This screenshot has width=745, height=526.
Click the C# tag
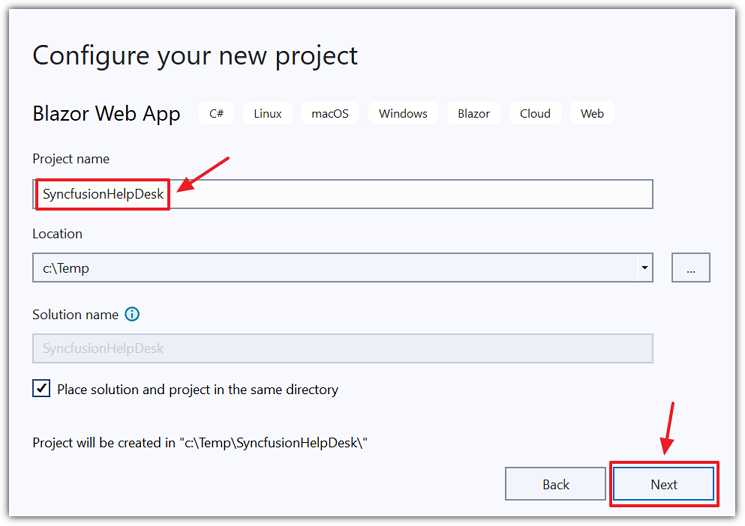[216, 114]
